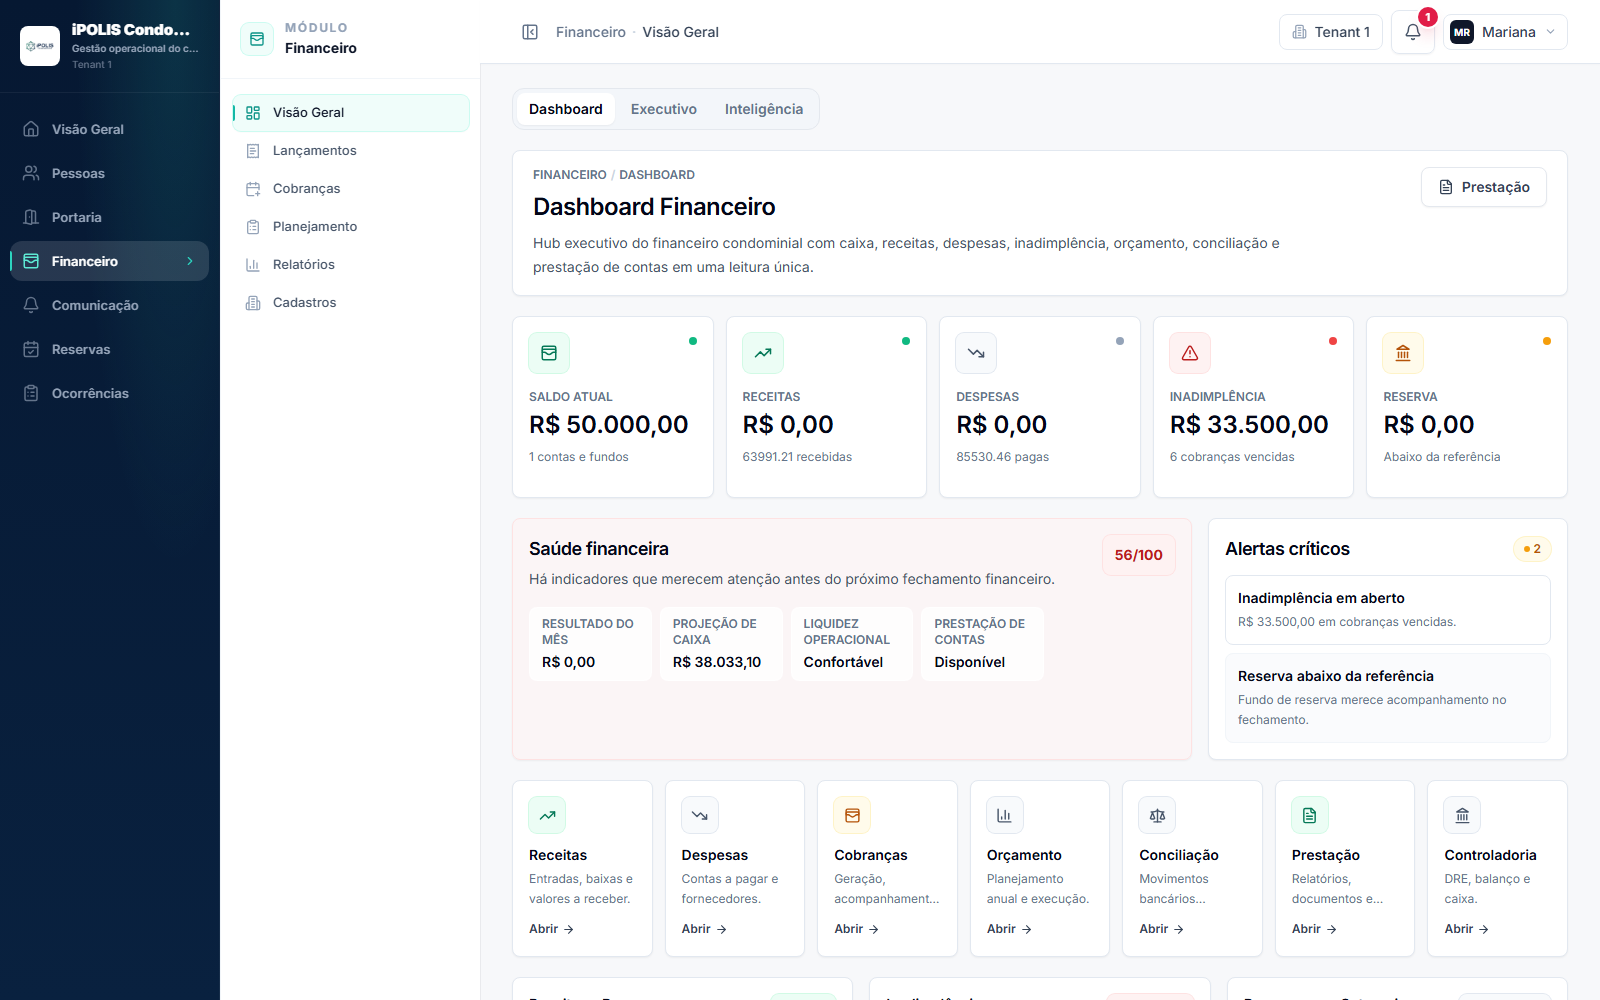This screenshot has height=1000, width=1600.
Task: Click the iPOLIS logo icon
Action: (x=40, y=46)
